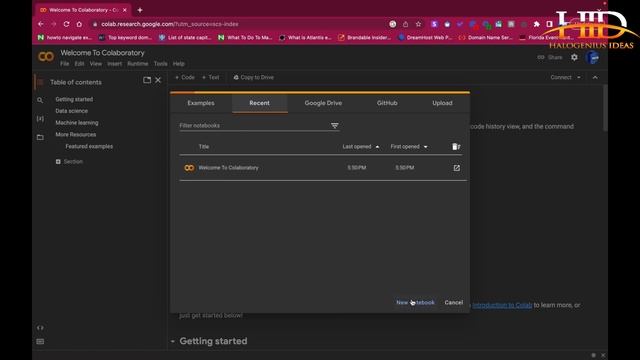This screenshot has width=640, height=360.
Task: Open the Colab logo home icon
Action: click(46, 57)
